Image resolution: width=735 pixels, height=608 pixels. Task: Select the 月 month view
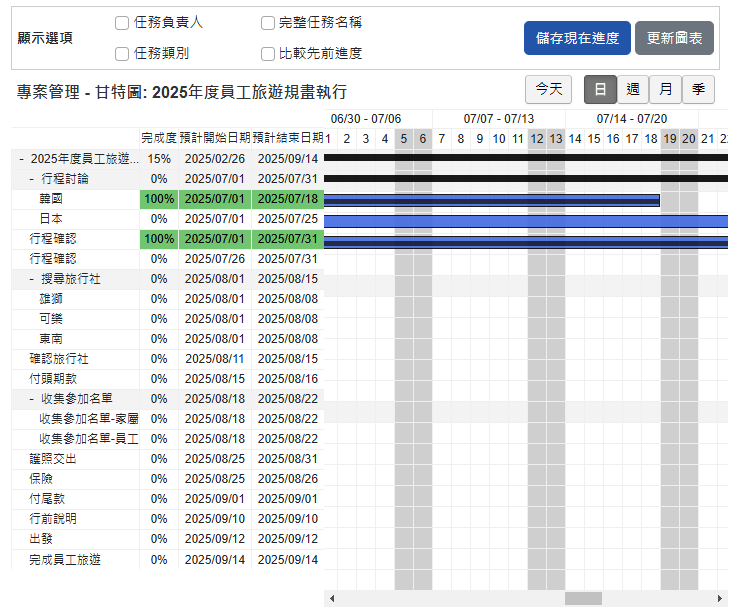tap(666, 89)
